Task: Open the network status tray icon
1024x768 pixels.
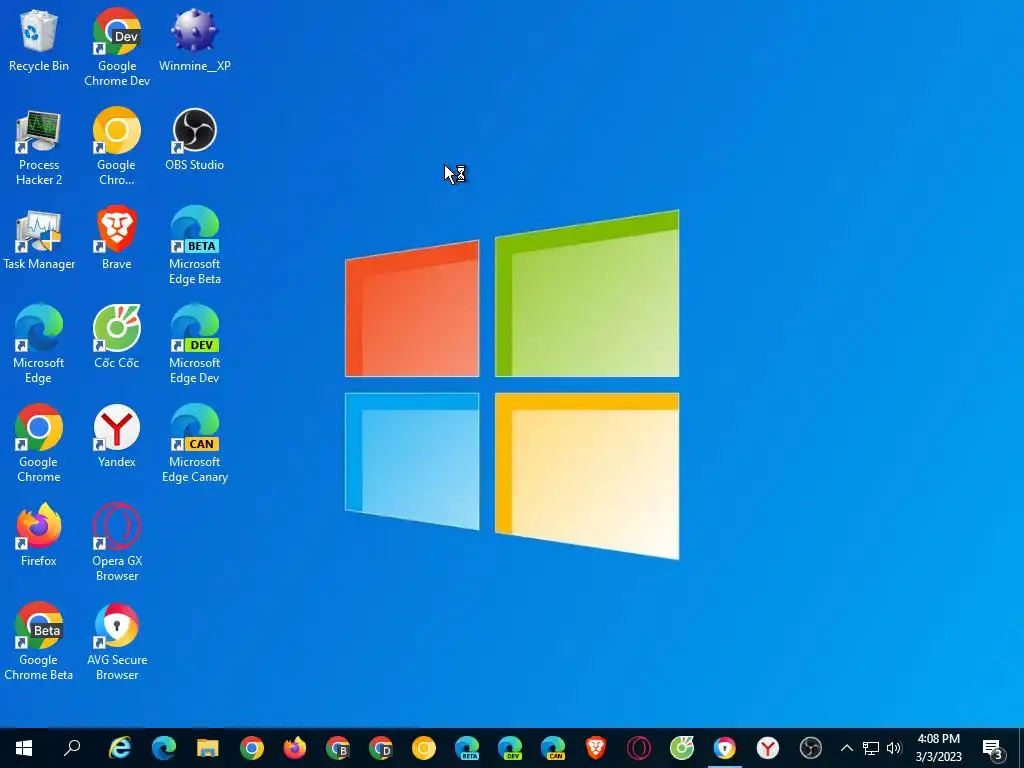Action: (x=871, y=748)
